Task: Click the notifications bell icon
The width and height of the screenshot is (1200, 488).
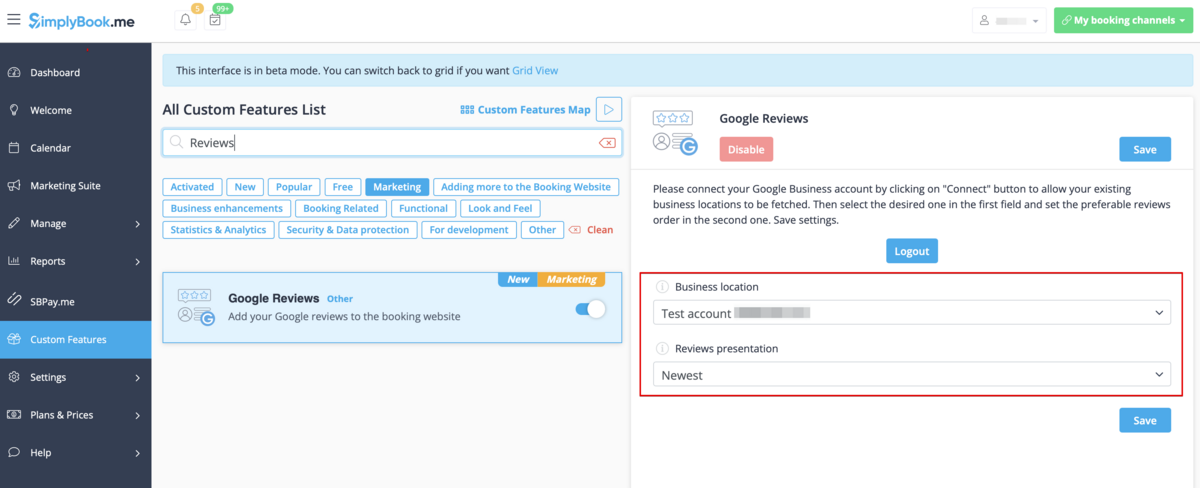Action: tap(185, 20)
